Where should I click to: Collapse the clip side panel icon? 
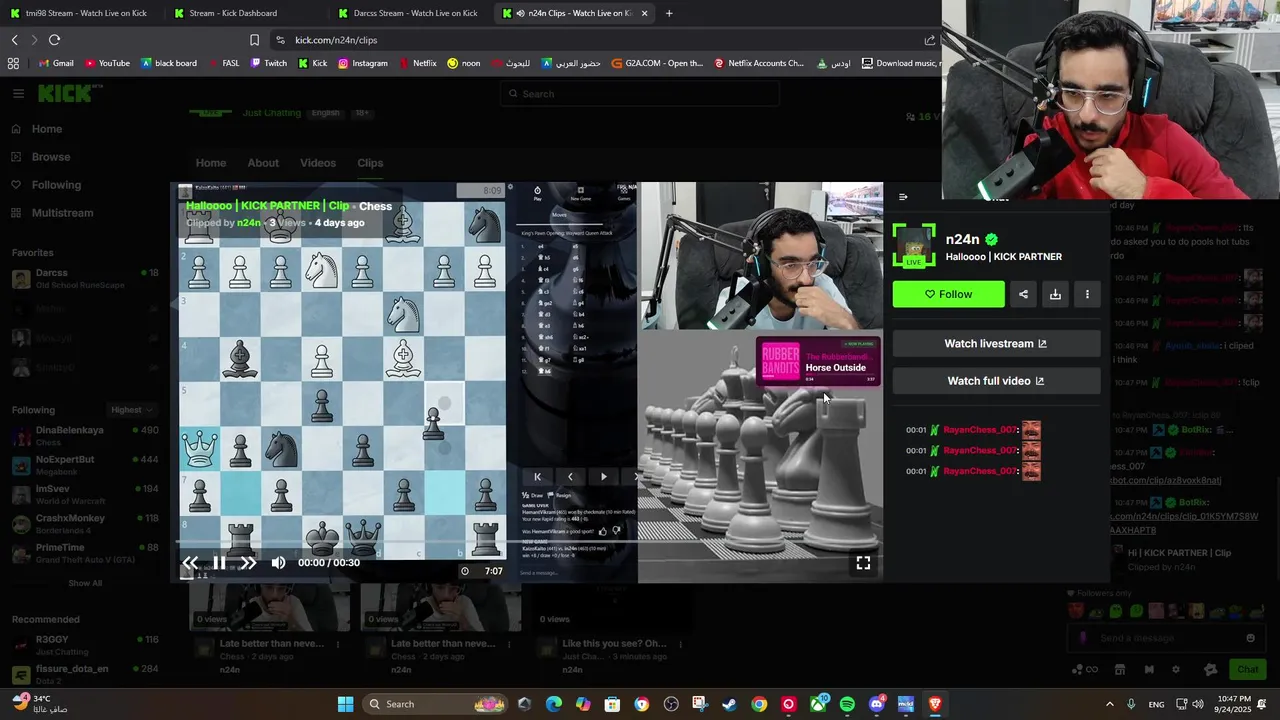click(903, 197)
